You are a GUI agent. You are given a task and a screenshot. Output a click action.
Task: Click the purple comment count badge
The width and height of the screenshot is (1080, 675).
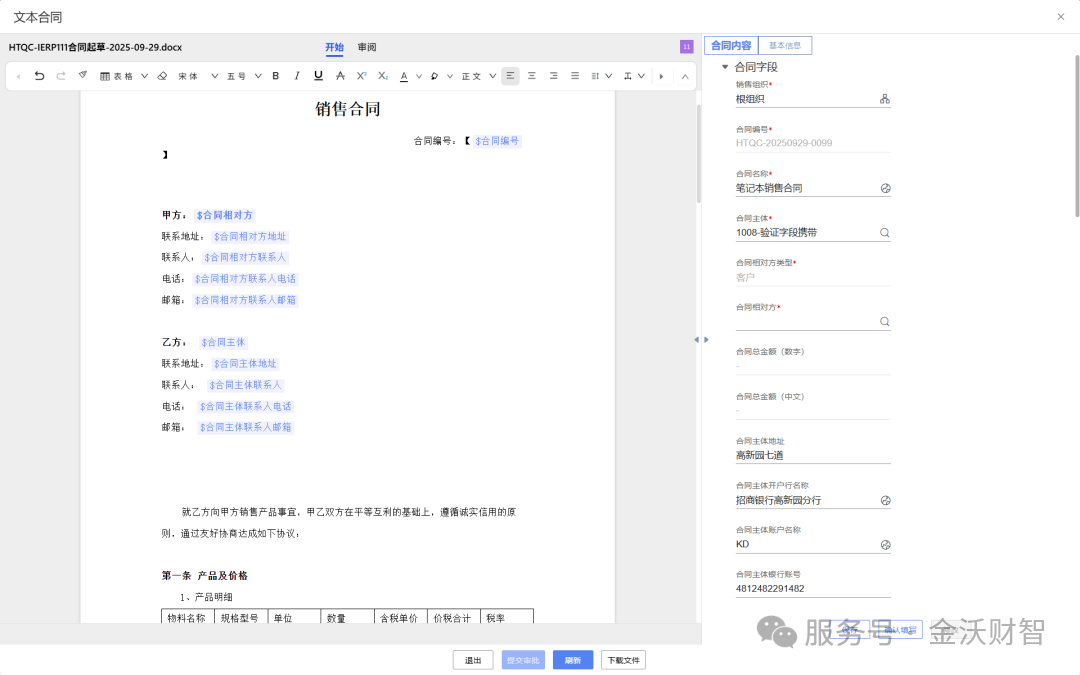(687, 46)
